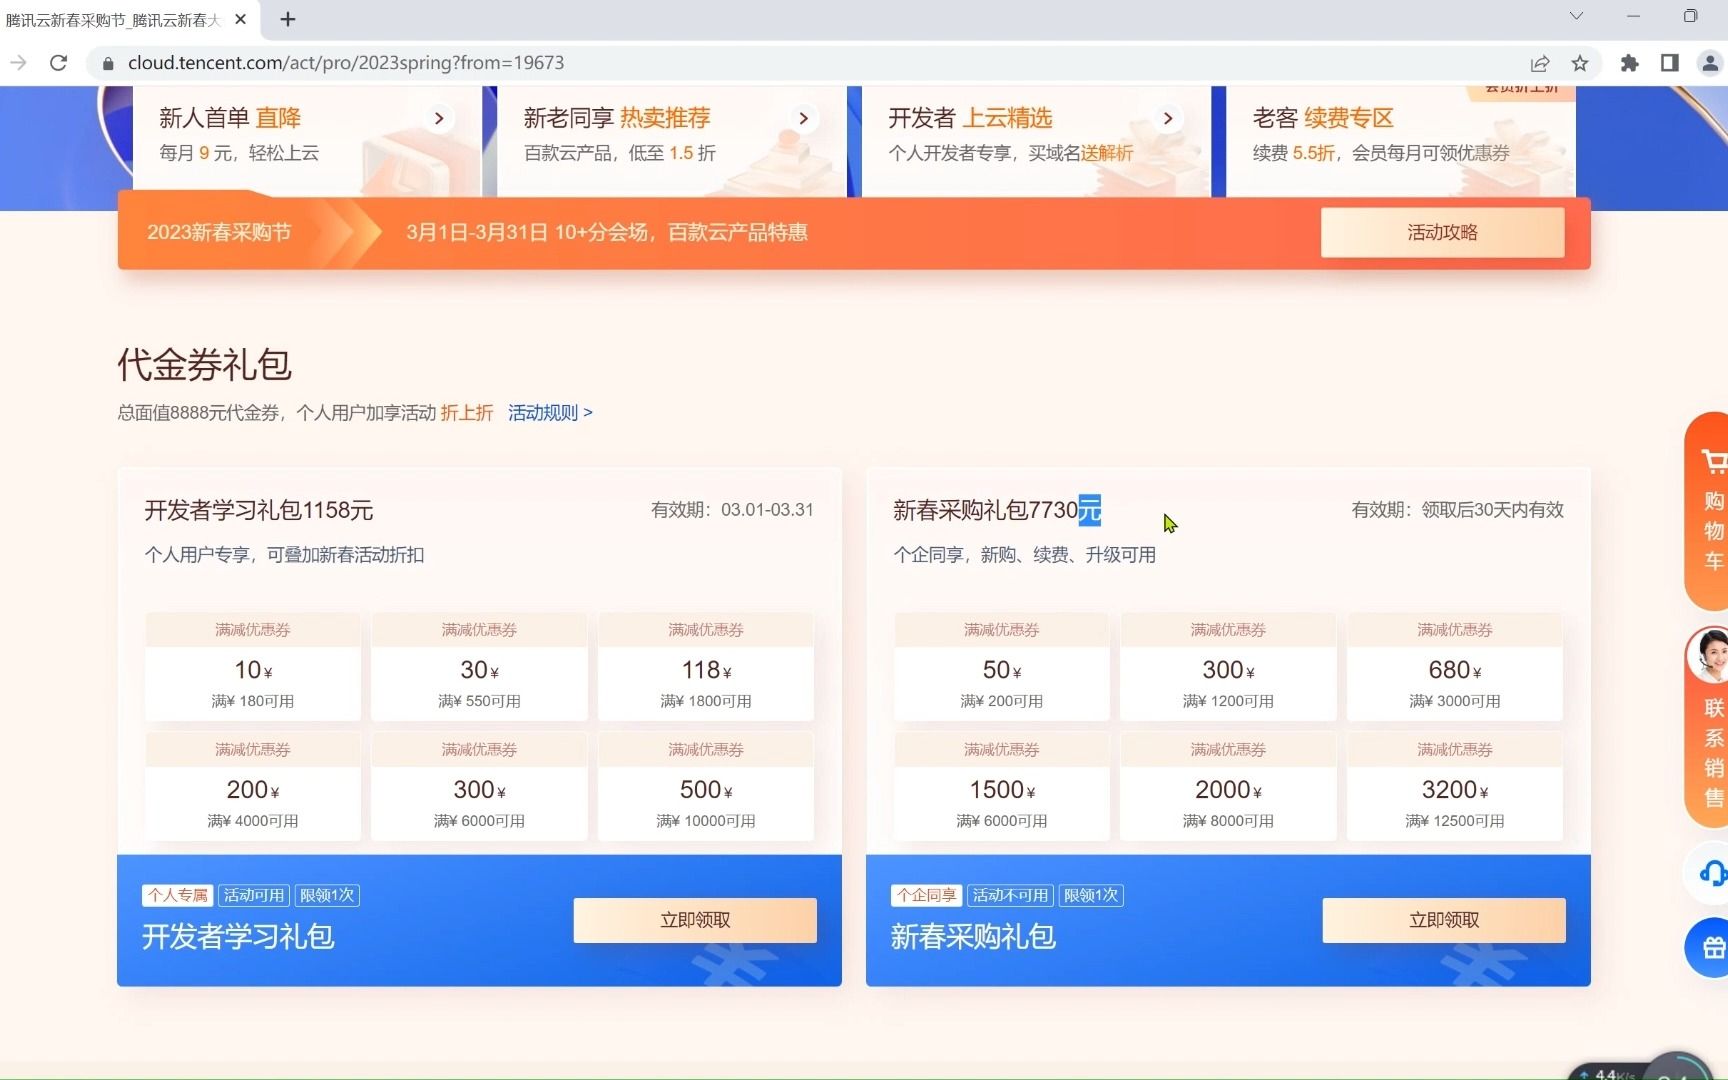Click the 开发者学习礼包 blue footer title
This screenshot has height=1080, width=1728.
point(238,937)
